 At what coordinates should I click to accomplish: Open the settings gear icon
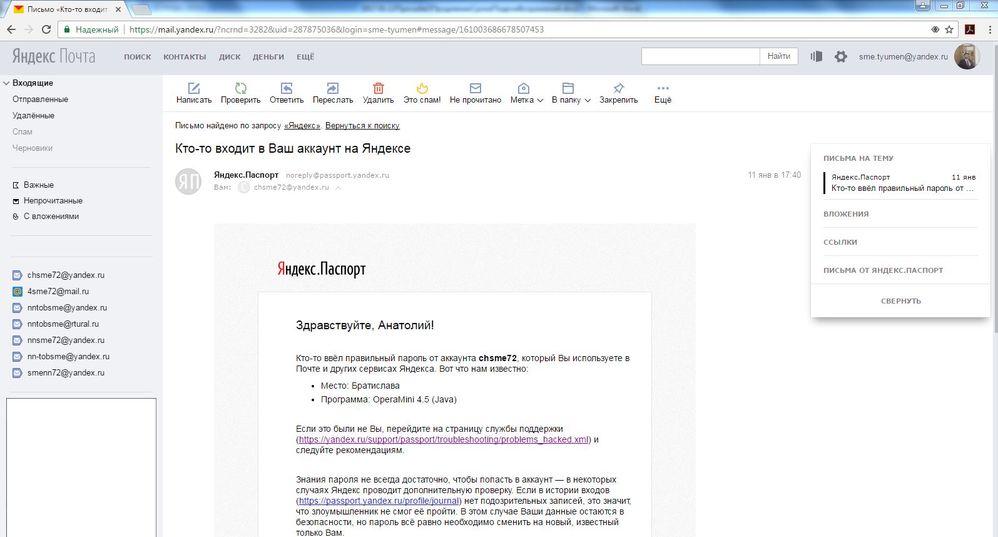click(841, 57)
